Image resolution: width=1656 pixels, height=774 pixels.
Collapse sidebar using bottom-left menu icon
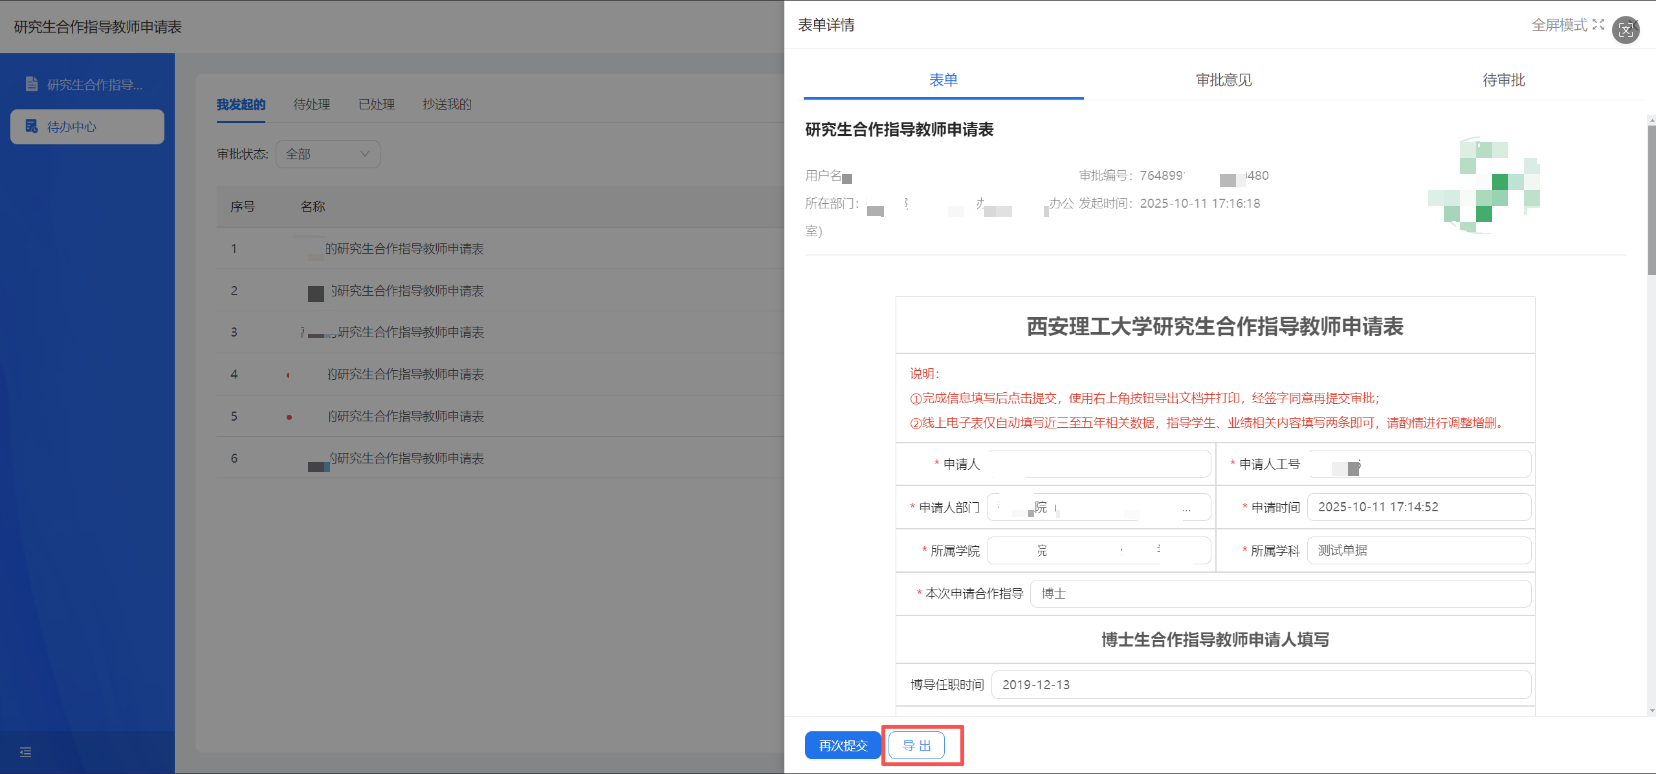pos(26,752)
